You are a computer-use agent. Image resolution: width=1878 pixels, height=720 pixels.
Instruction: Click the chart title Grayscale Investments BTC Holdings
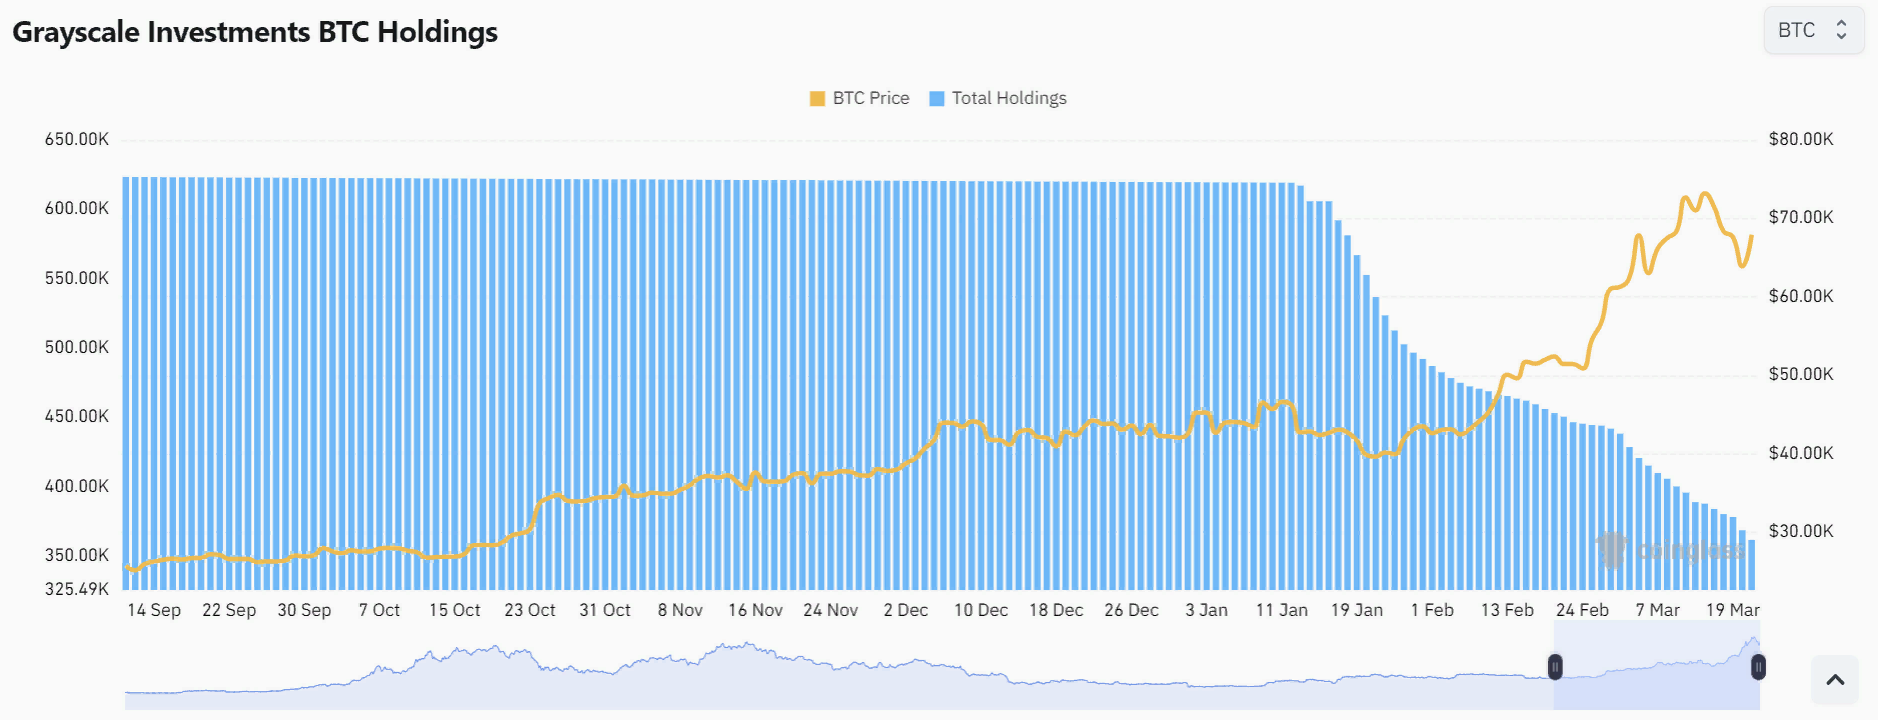[255, 32]
